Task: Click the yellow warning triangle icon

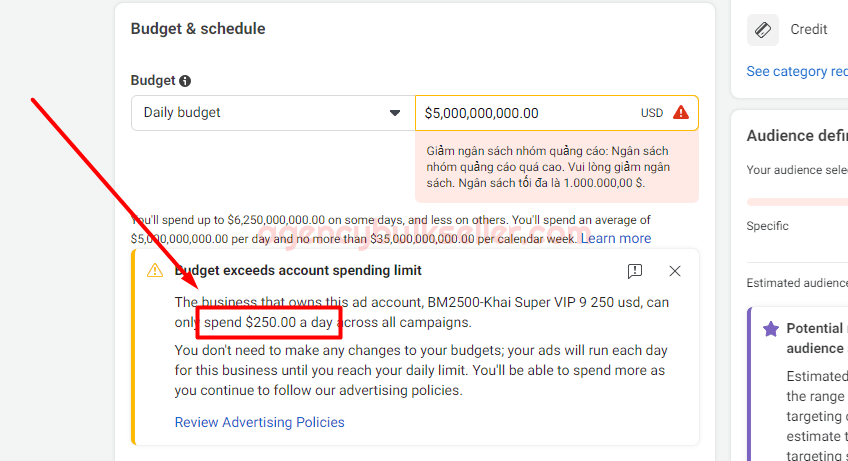Action: pyautogui.click(x=155, y=271)
